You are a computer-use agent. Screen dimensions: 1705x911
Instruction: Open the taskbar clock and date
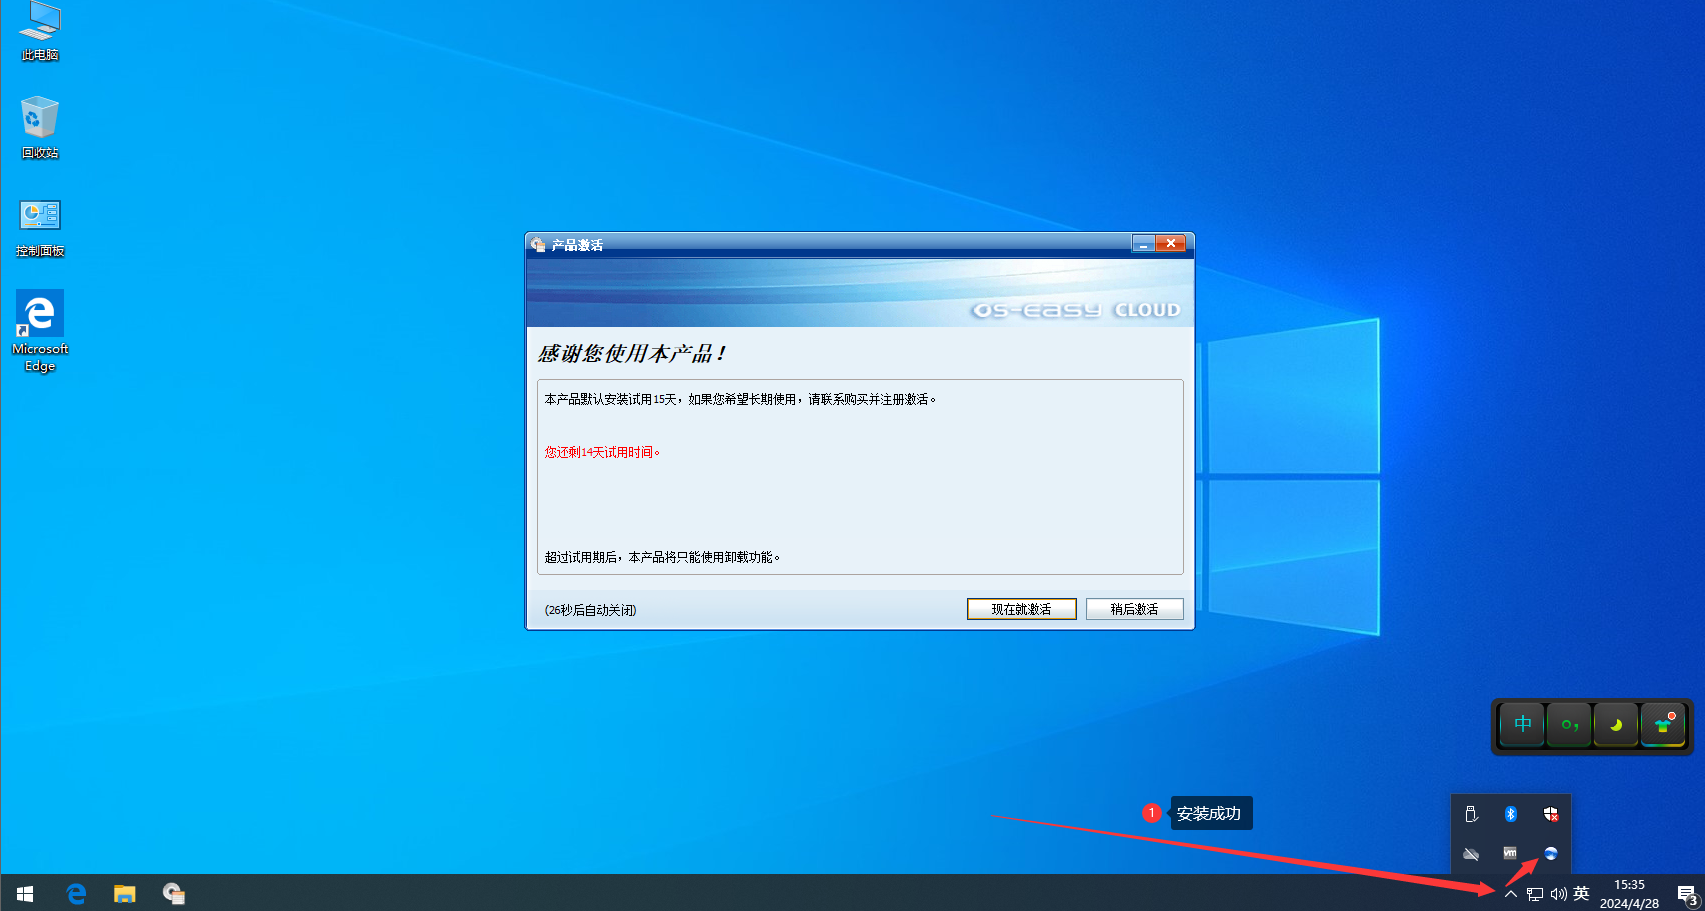pyautogui.click(x=1629, y=894)
